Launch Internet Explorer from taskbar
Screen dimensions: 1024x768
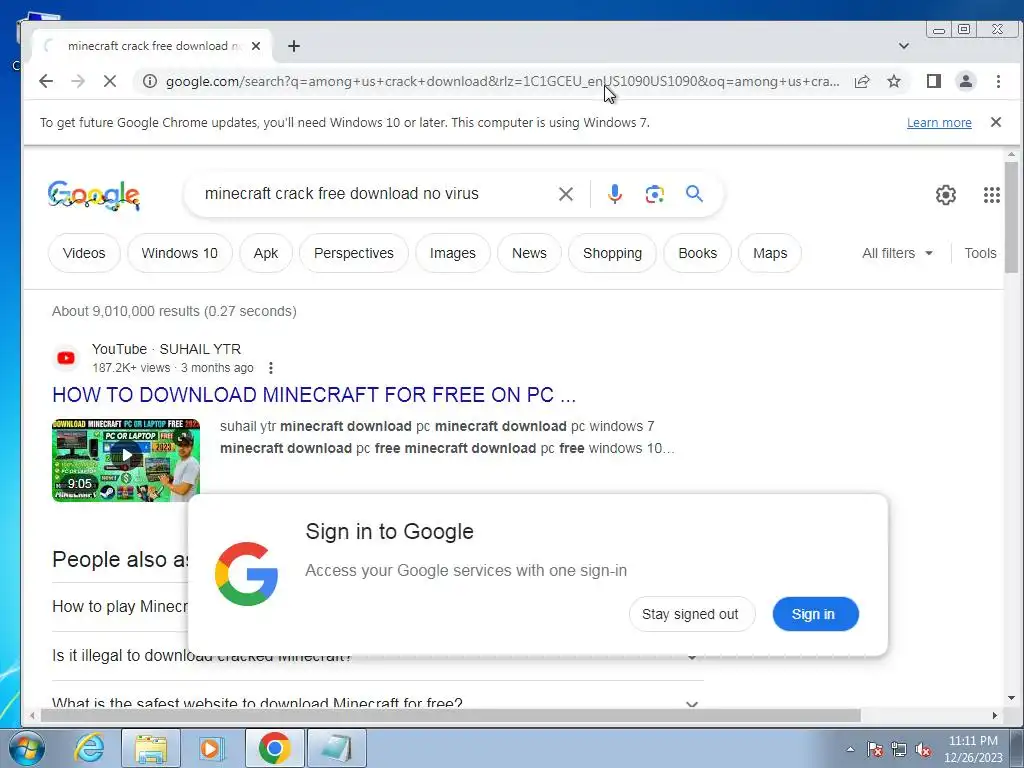[89, 748]
